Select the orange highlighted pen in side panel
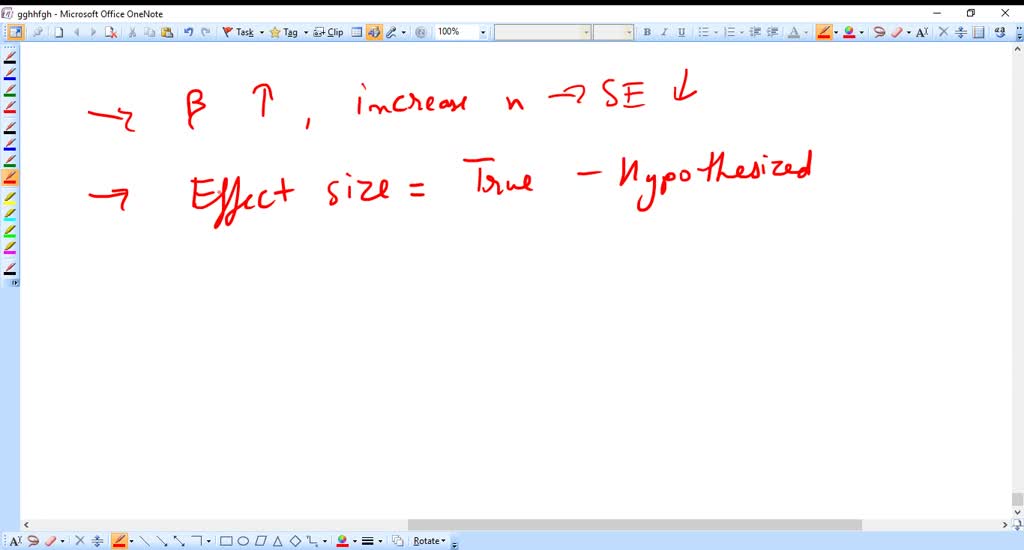The image size is (1024, 550). 10,177
